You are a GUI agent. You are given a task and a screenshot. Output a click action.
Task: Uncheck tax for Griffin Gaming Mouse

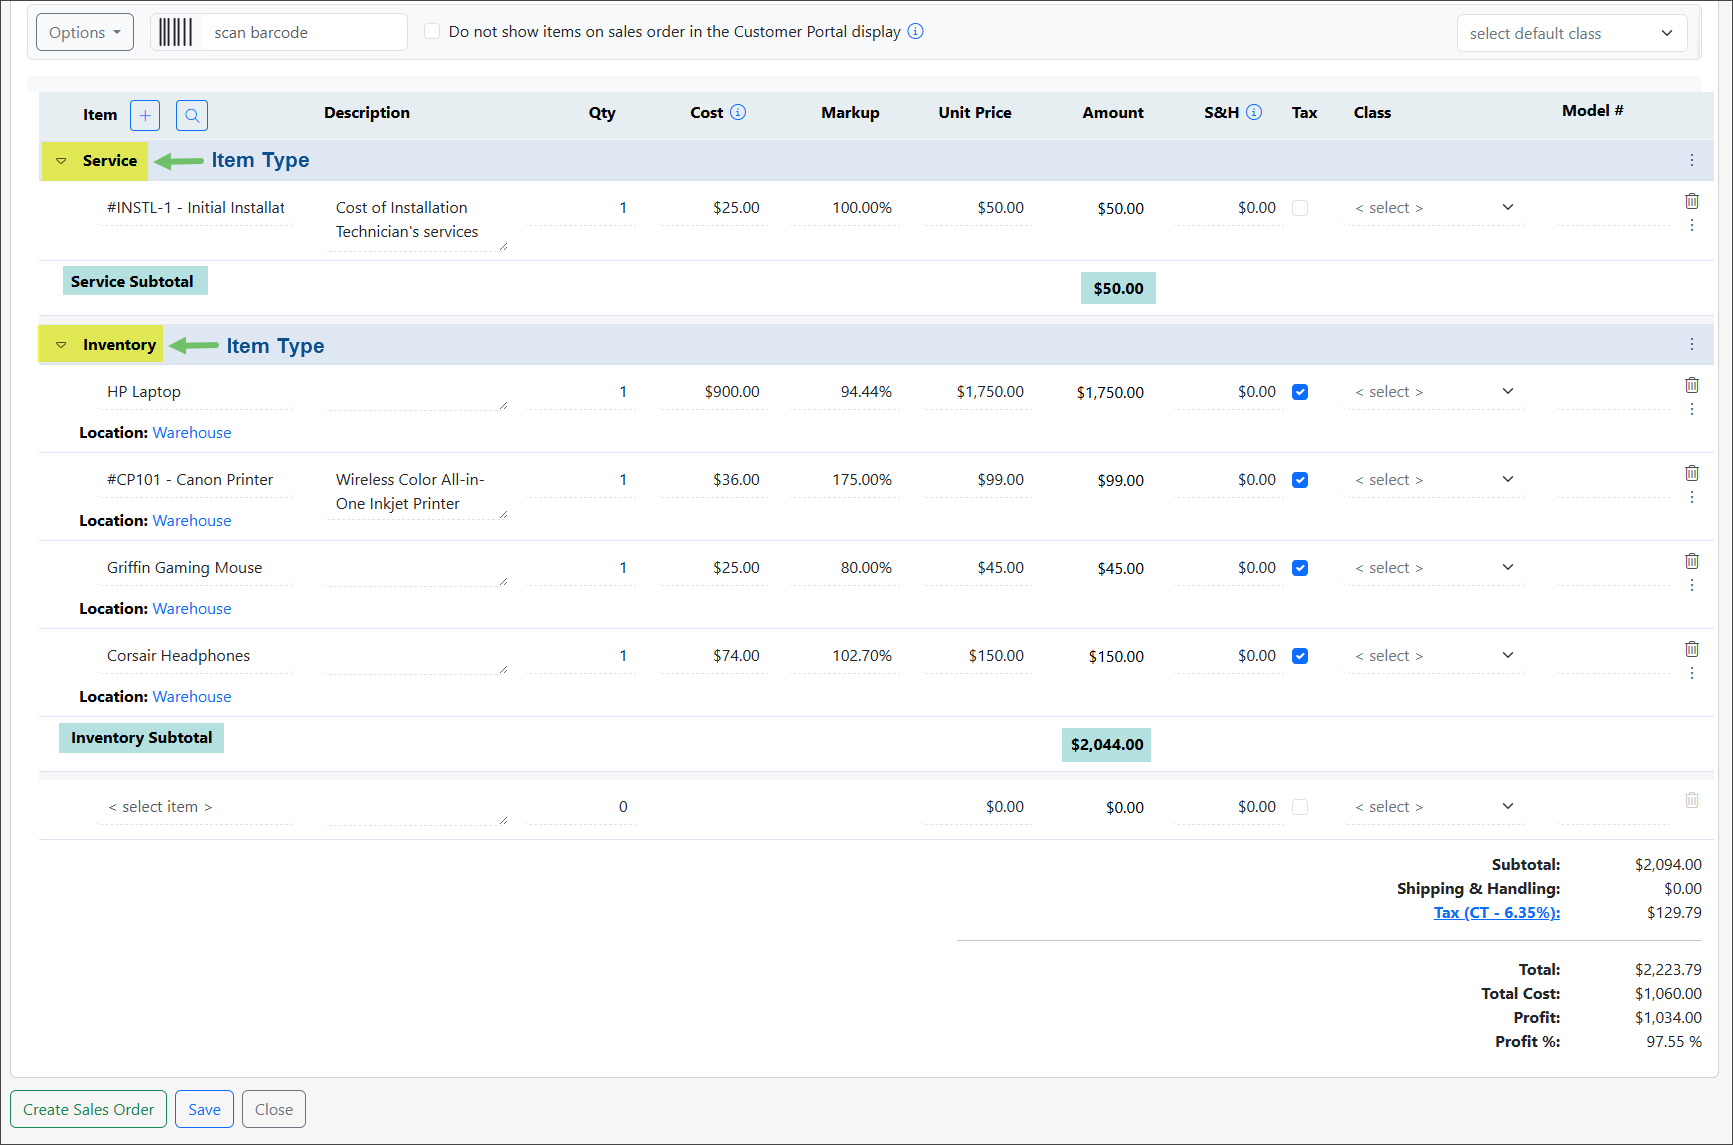(x=1300, y=568)
